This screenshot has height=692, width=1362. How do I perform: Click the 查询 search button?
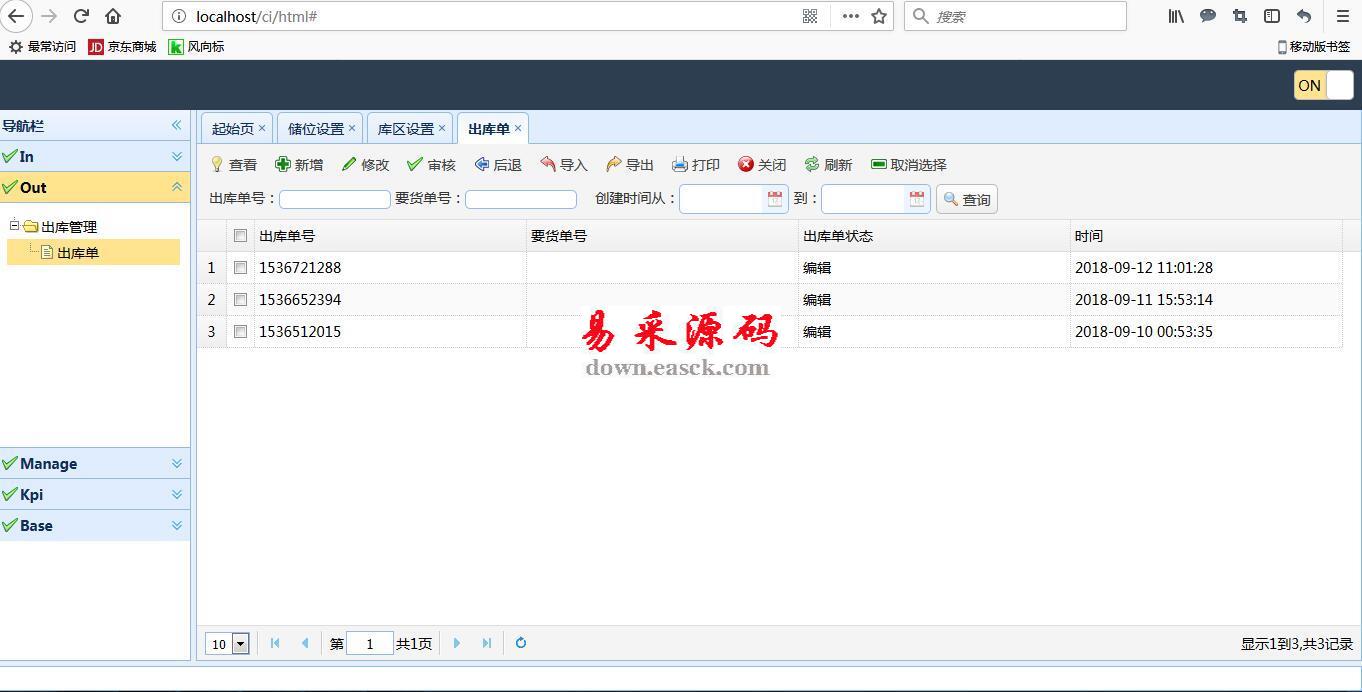pos(966,200)
